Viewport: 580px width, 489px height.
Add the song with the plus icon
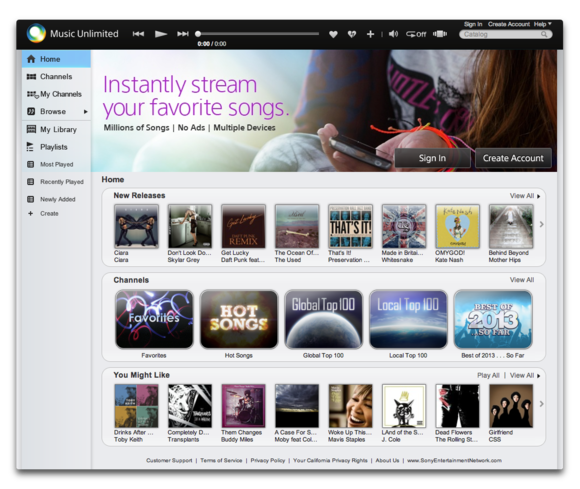370,34
